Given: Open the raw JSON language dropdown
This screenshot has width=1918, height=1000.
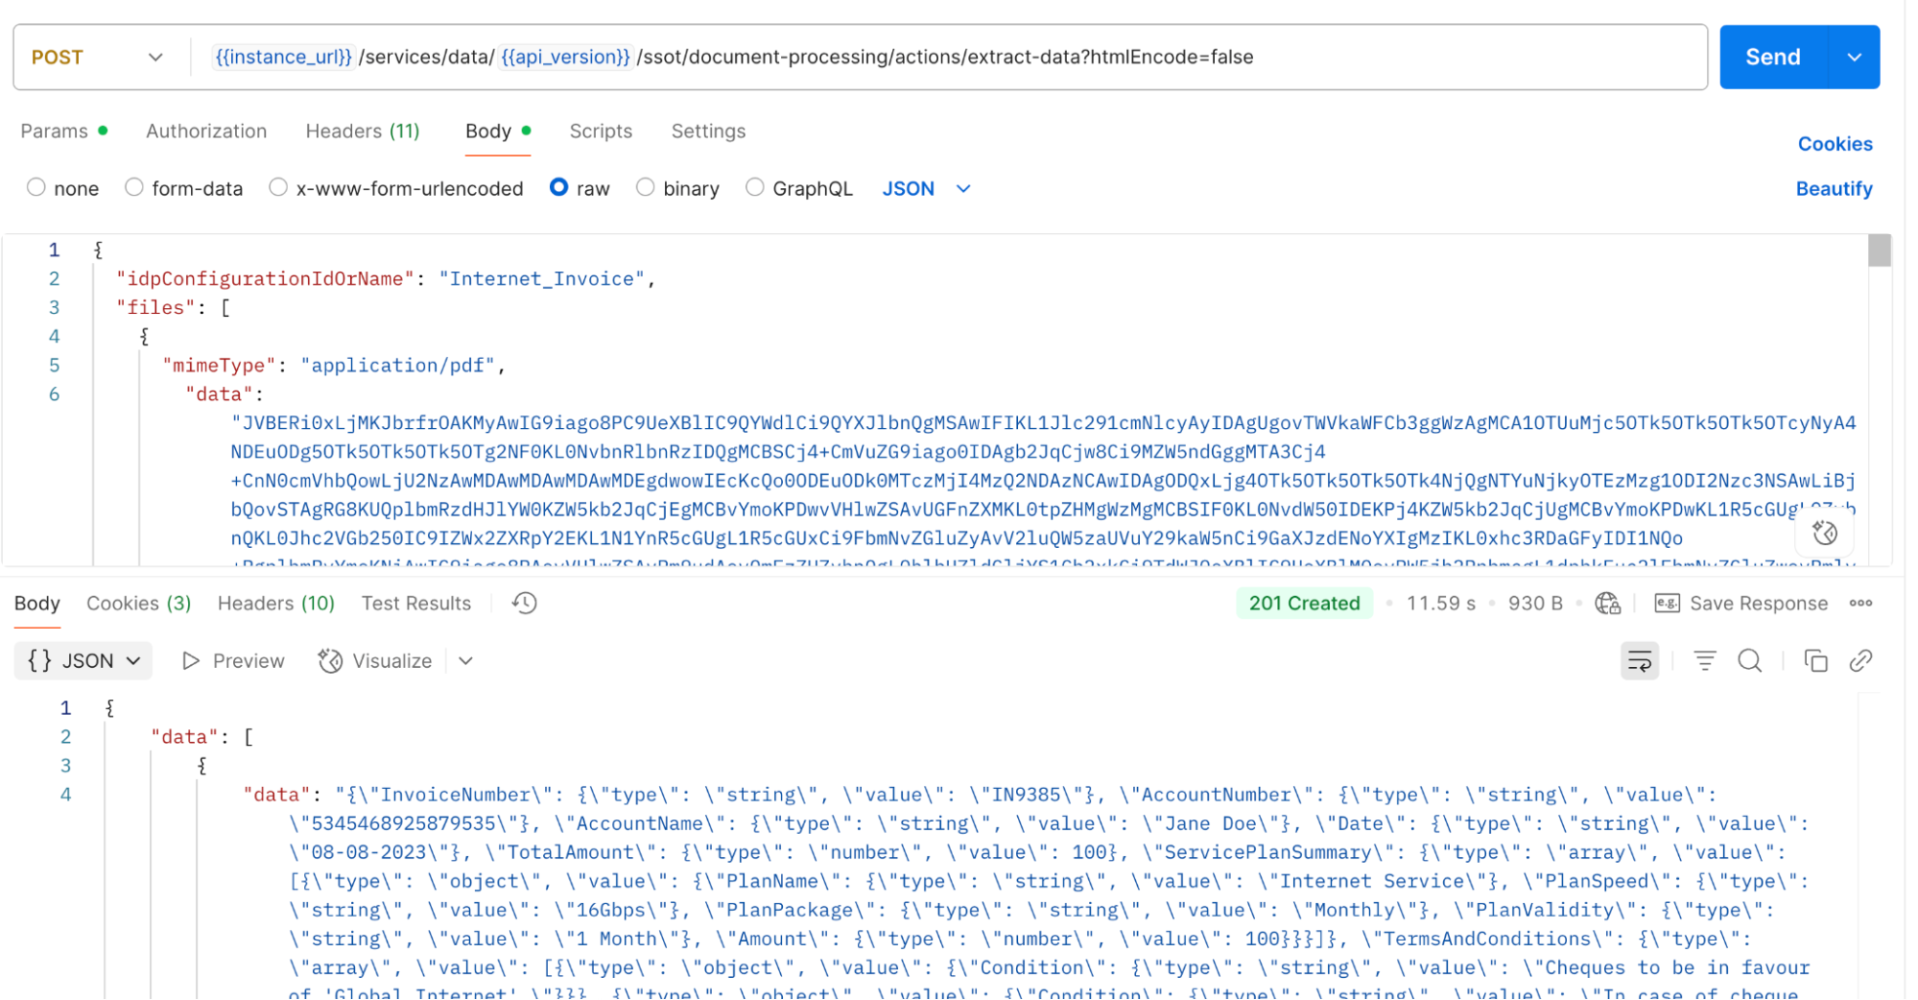Looking at the screenshot, I should click(927, 189).
